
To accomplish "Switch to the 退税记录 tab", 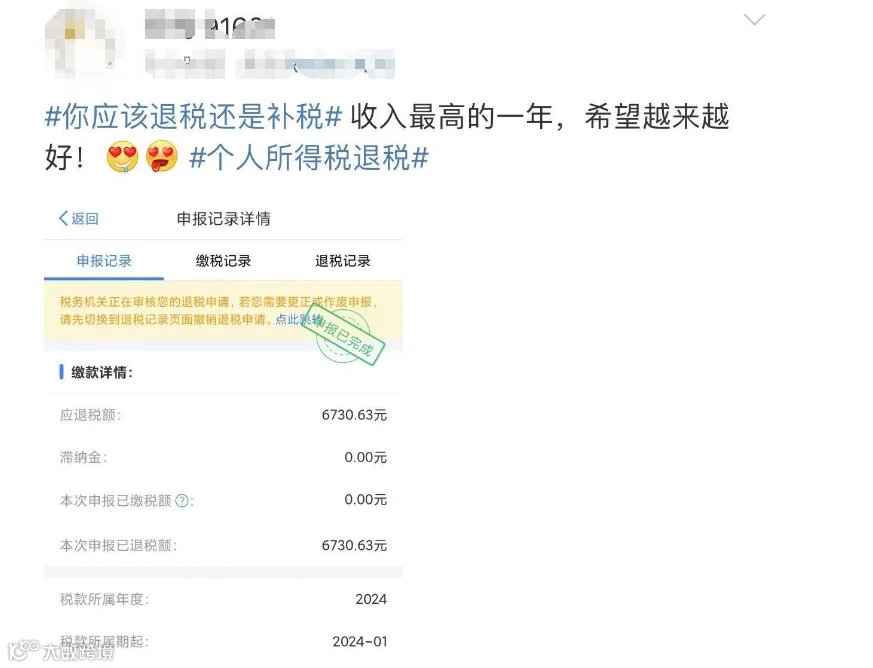I will (343, 261).
